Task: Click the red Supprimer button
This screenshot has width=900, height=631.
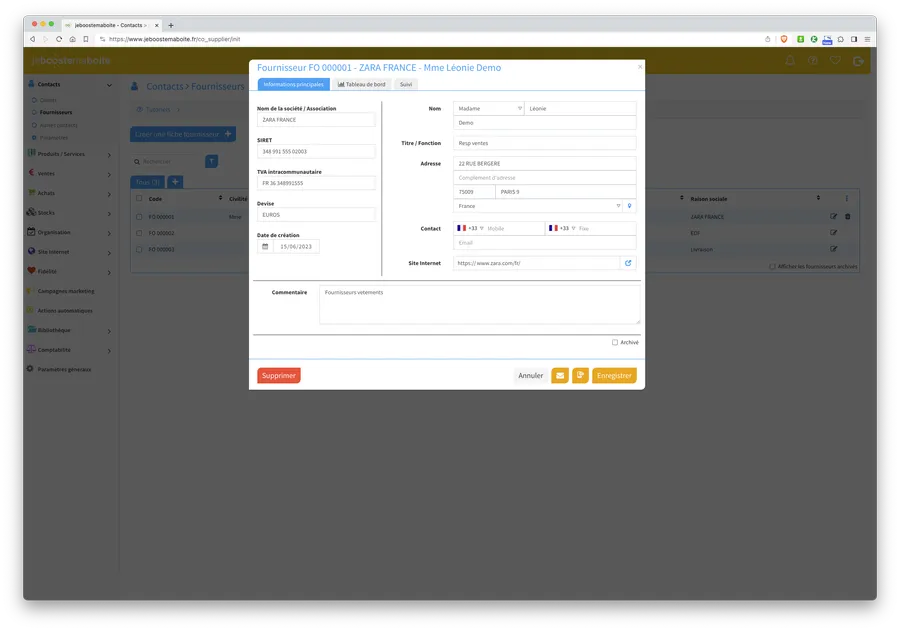Action: 279,375
